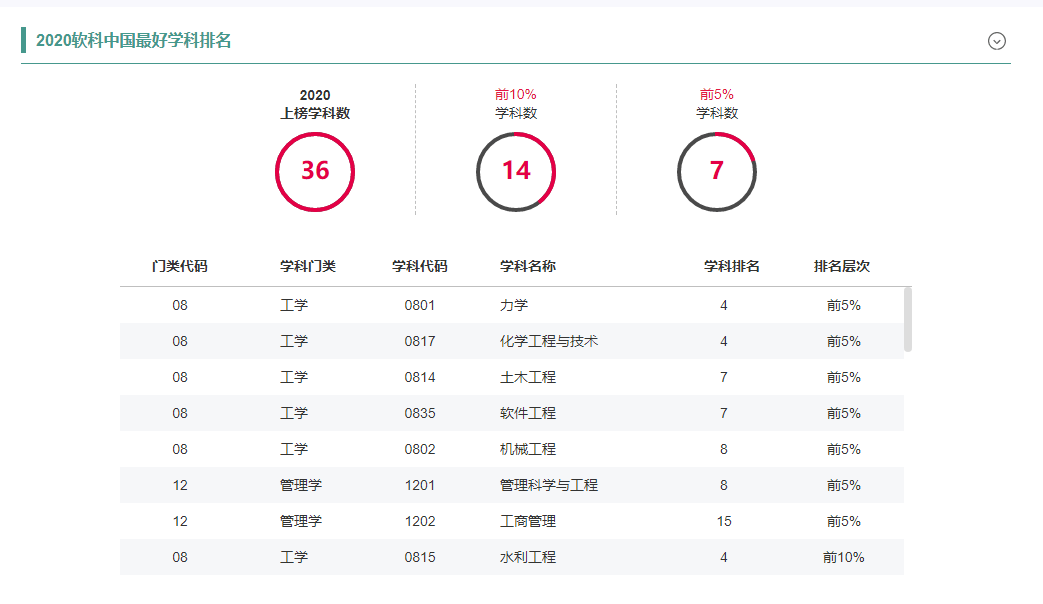This screenshot has height=604, width=1043.
Task: Click the section title 2020软科中国最好学科排名
Action: coord(134,41)
